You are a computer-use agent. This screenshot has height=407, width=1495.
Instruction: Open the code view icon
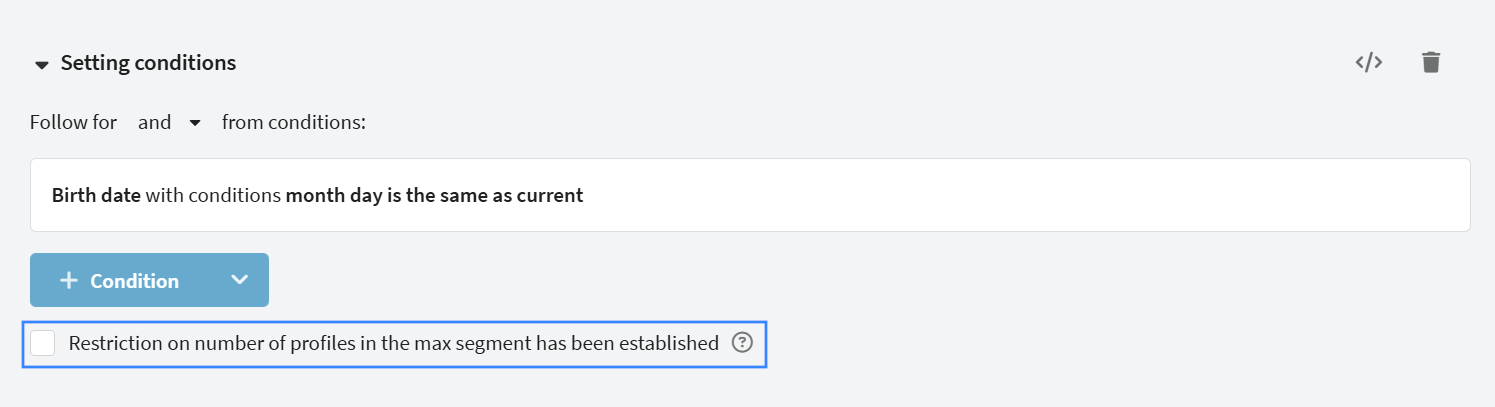1369,62
